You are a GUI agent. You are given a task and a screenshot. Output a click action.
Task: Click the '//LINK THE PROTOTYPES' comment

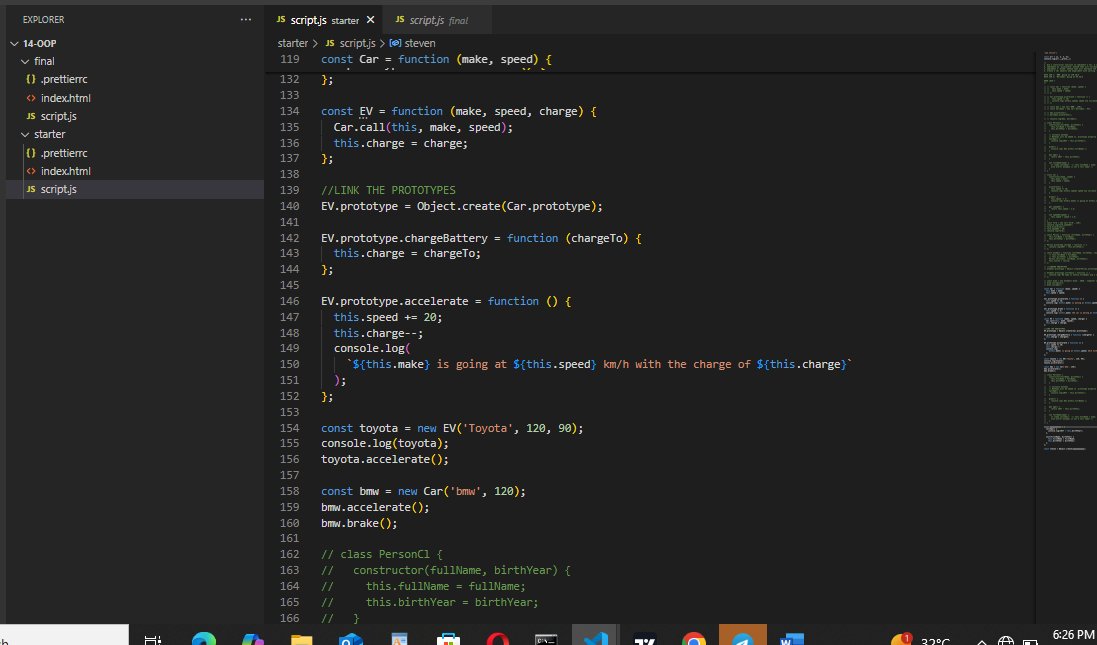388,190
